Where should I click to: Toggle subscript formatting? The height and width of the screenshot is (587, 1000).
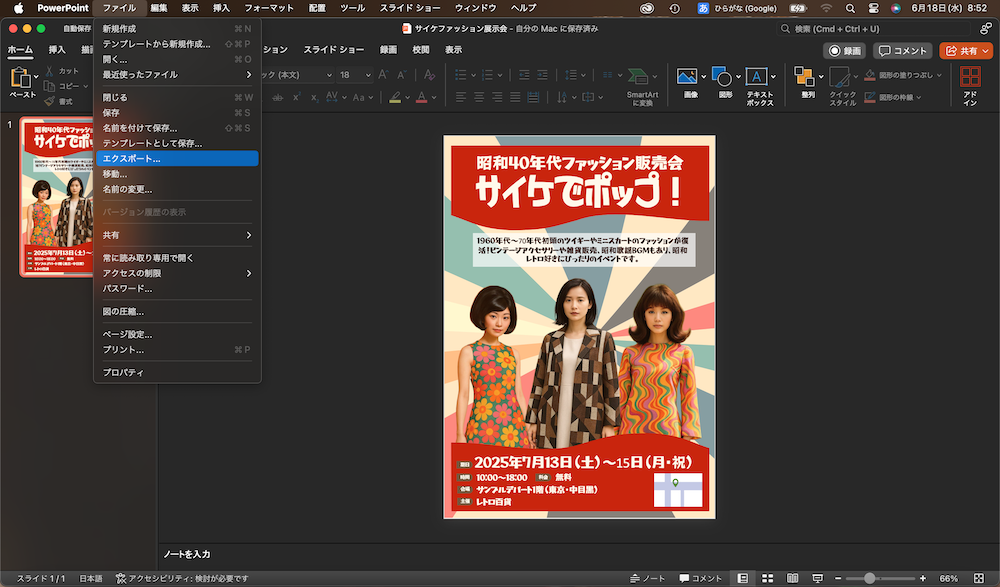(314, 97)
